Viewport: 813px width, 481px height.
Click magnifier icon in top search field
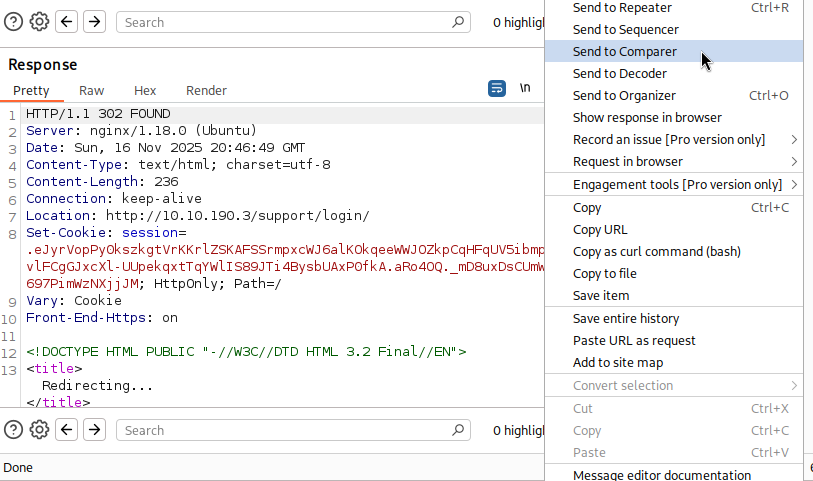[458, 22]
